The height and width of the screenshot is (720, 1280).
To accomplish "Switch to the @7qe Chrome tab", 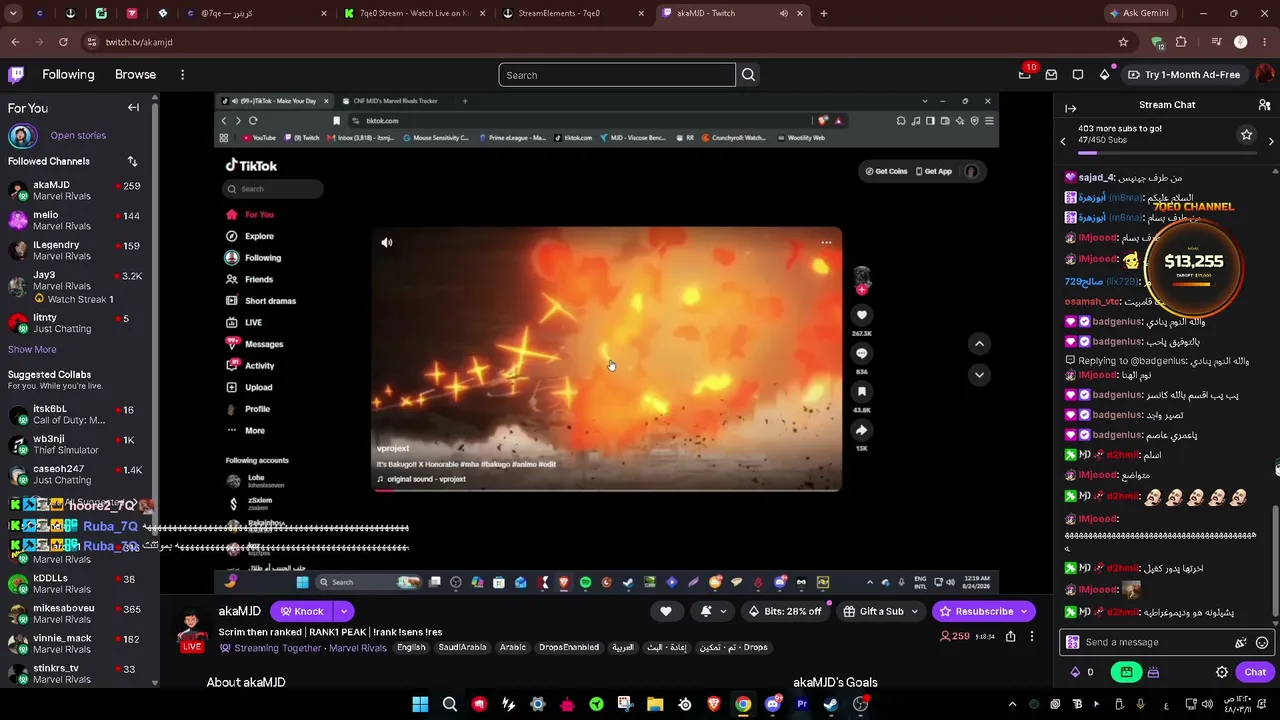I will pyautogui.click(x=256, y=13).
